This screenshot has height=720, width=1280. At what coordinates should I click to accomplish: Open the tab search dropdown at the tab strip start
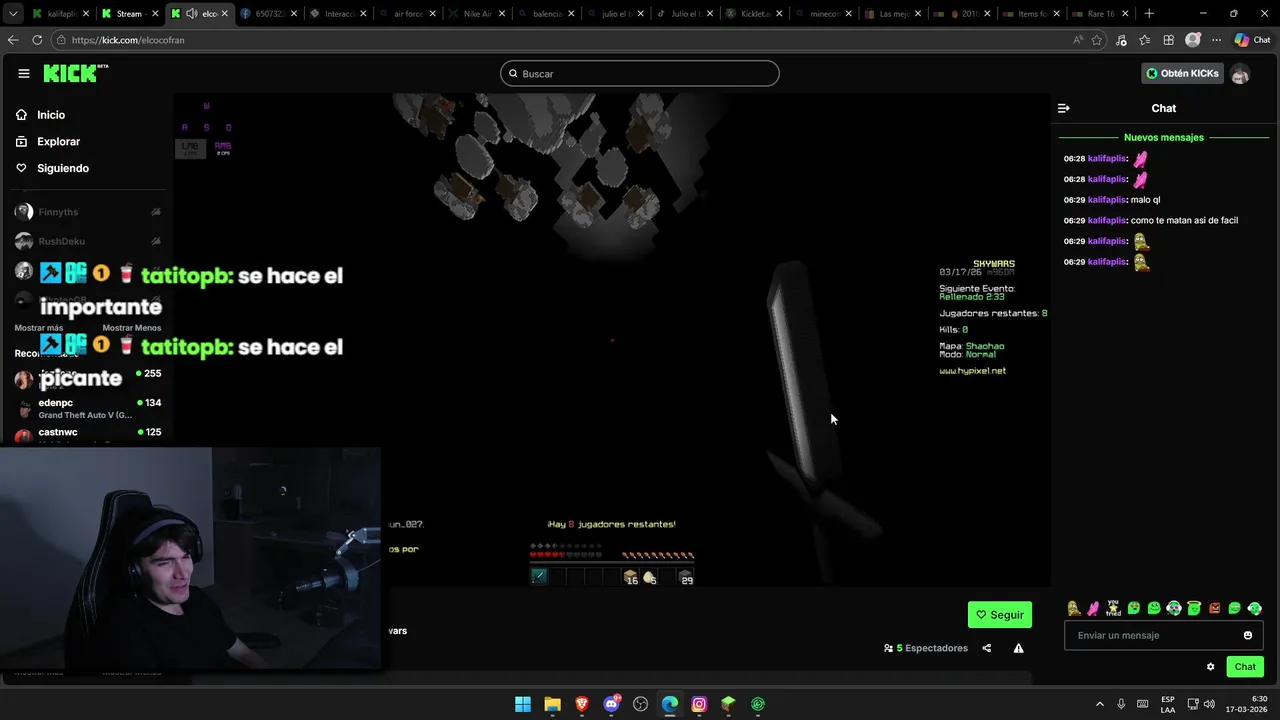[12, 13]
